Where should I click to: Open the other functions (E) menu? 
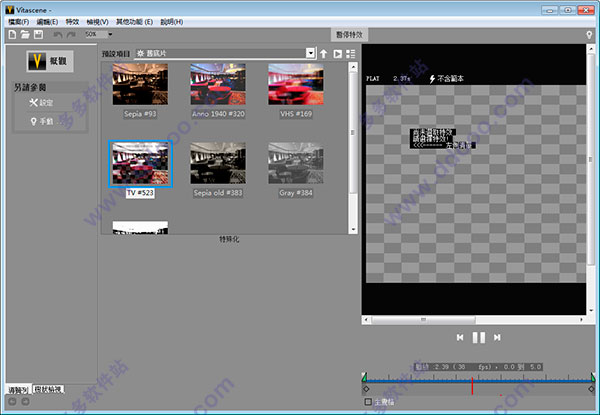[x=134, y=22]
